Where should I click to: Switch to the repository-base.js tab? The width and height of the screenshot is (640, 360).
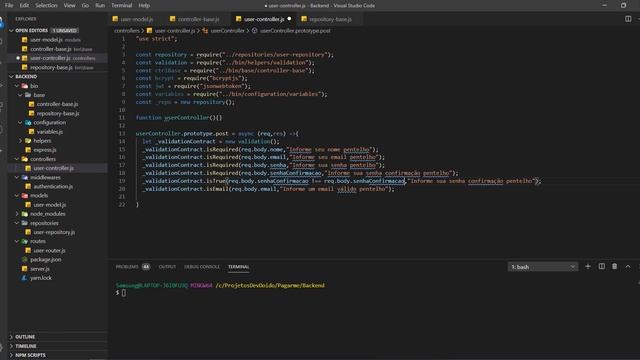click(x=330, y=19)
